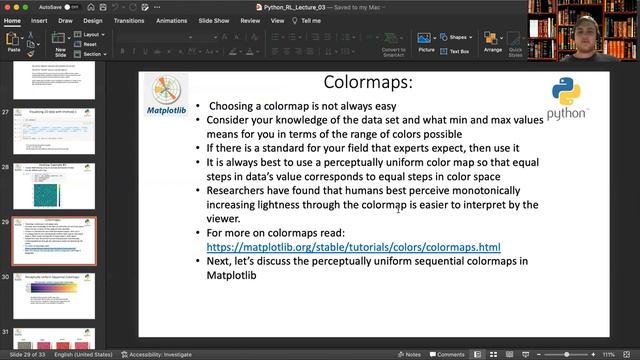
Task: Open the Shapes dropdown arrow
Action: click(x=471, y=37)
